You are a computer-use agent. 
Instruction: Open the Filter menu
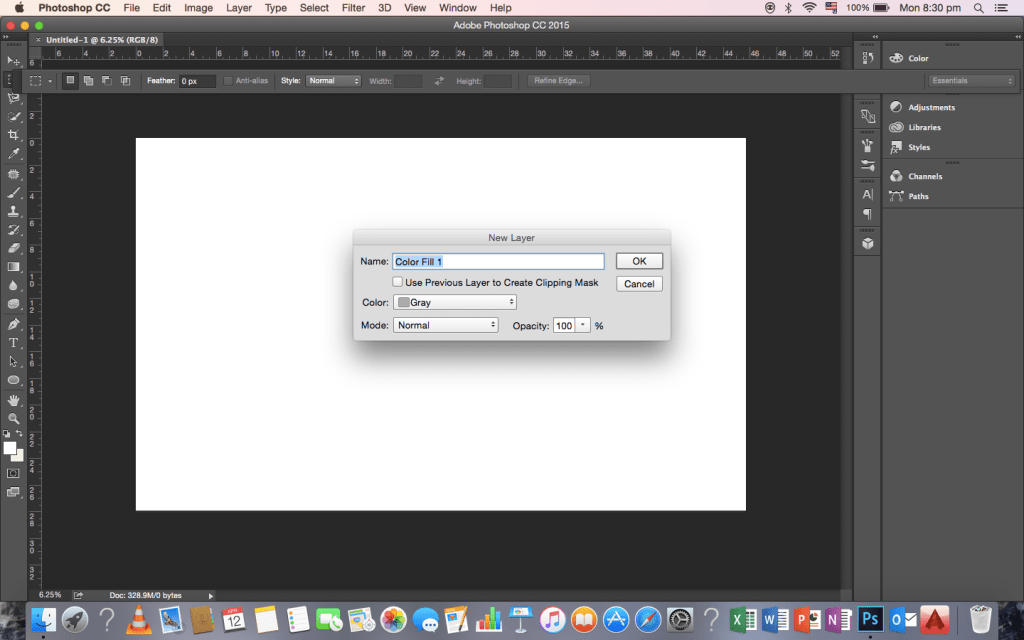click(353, 8)
